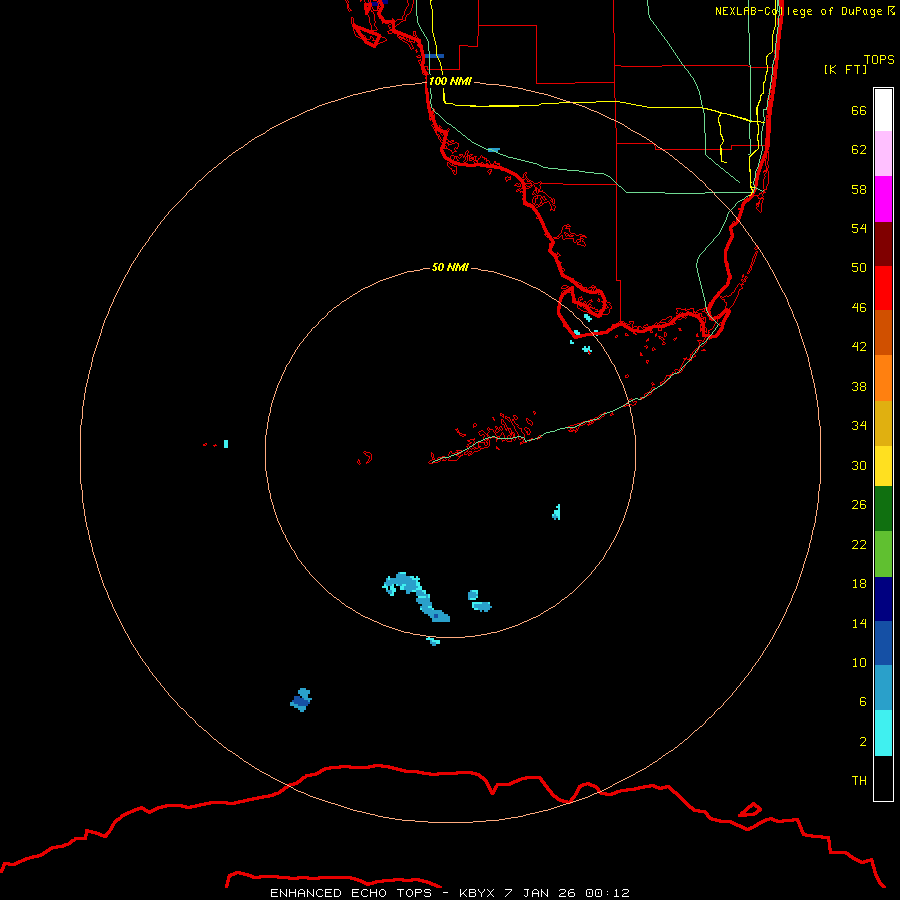Click the dark orange 46 kft swatch

tap(883, 333)
